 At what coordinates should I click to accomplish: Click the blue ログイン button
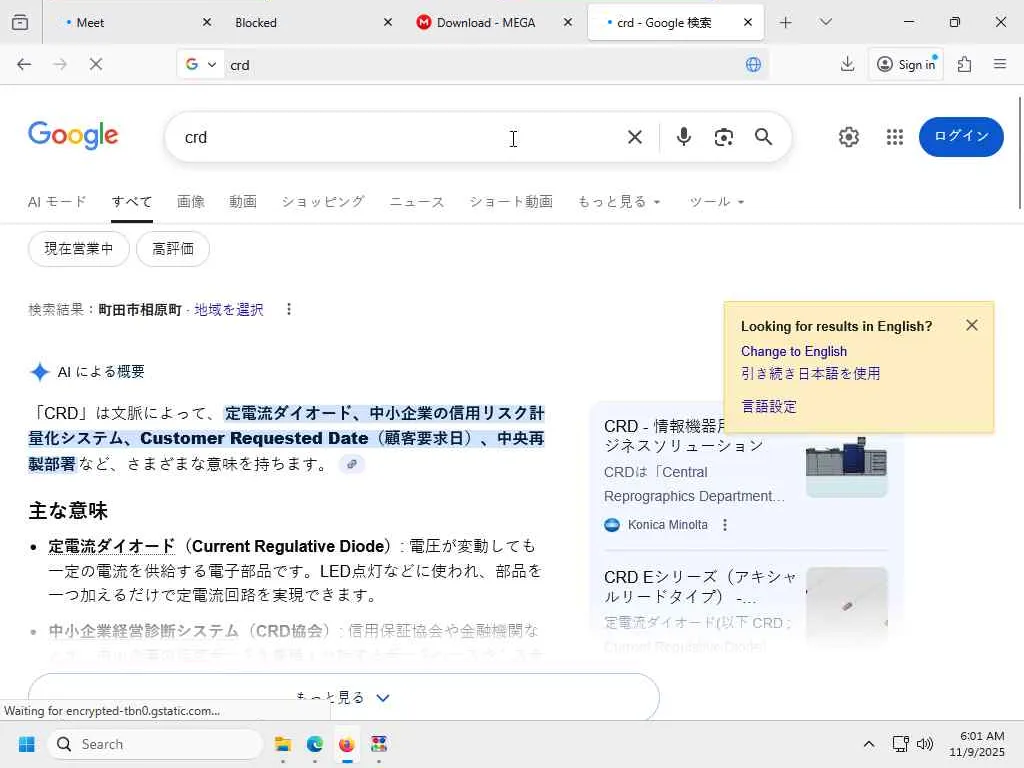961,136
